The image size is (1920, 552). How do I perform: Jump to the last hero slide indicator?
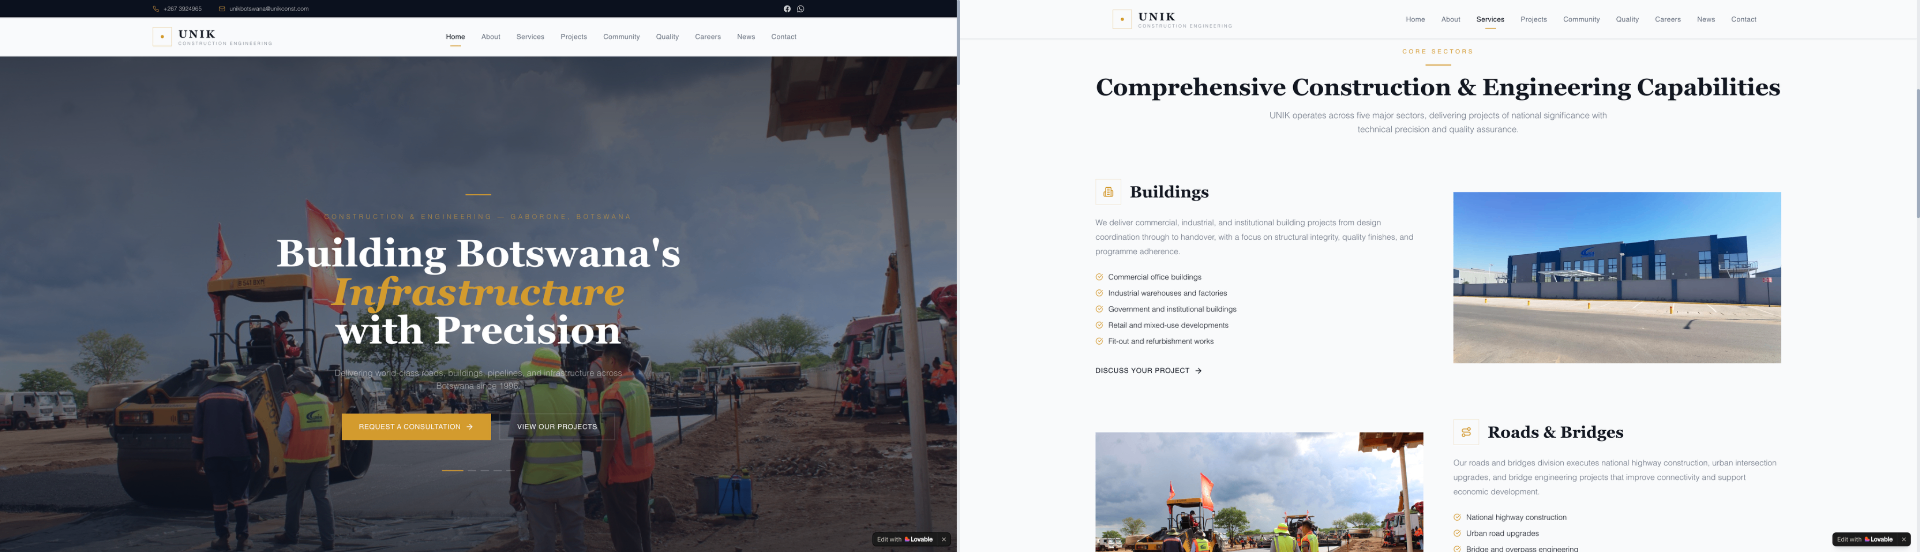pos(510,470)
